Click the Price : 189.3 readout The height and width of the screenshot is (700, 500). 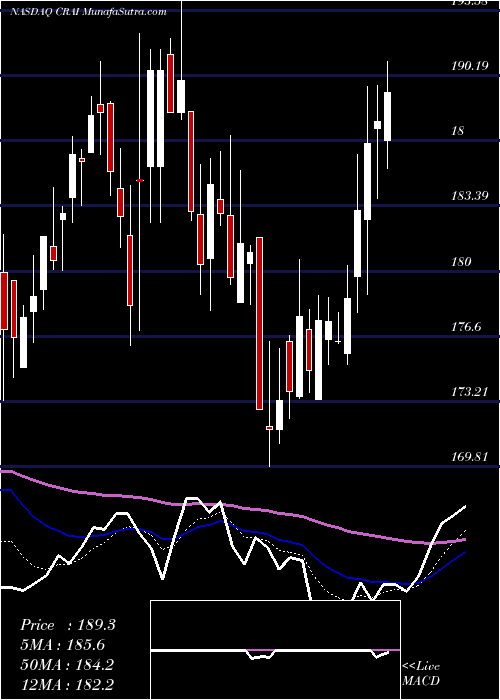tap(68, 625)
